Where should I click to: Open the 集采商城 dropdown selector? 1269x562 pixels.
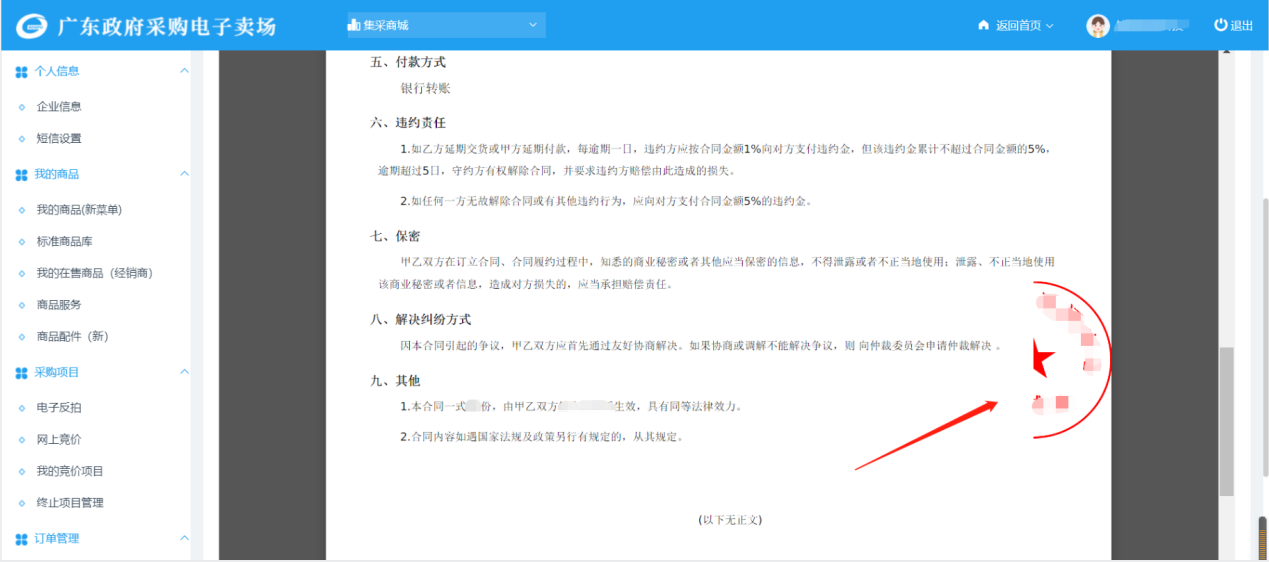[446, 25]
